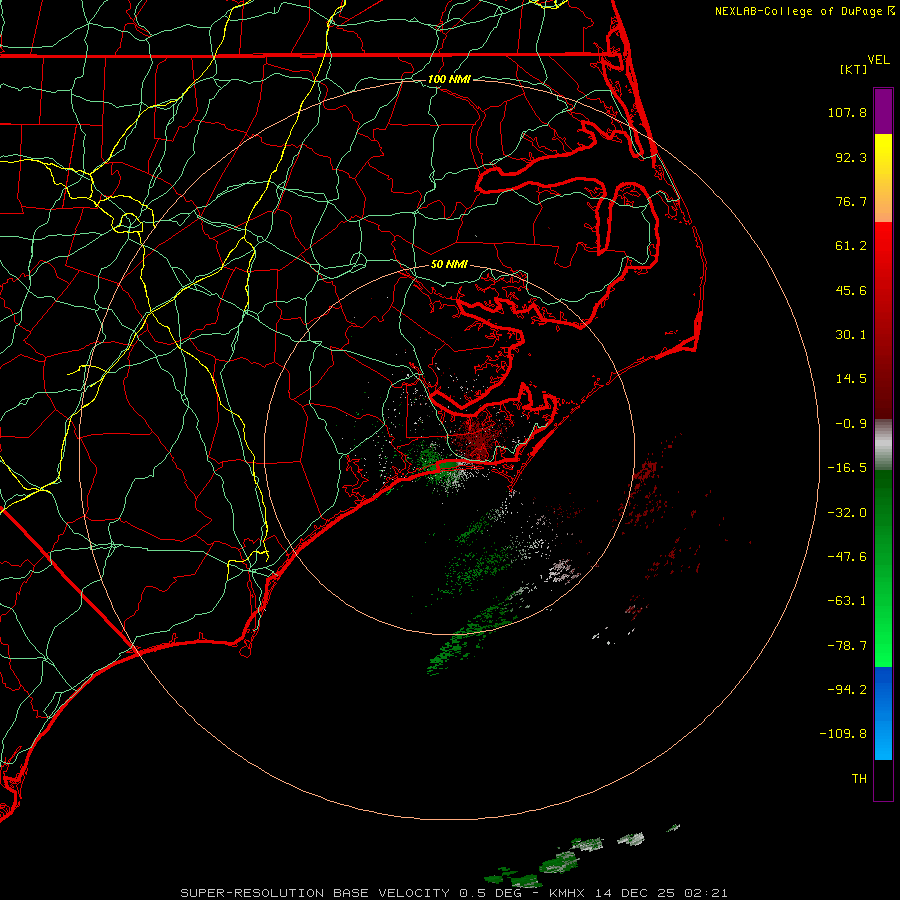Click the VEL legend title

(x=878, y=60)
